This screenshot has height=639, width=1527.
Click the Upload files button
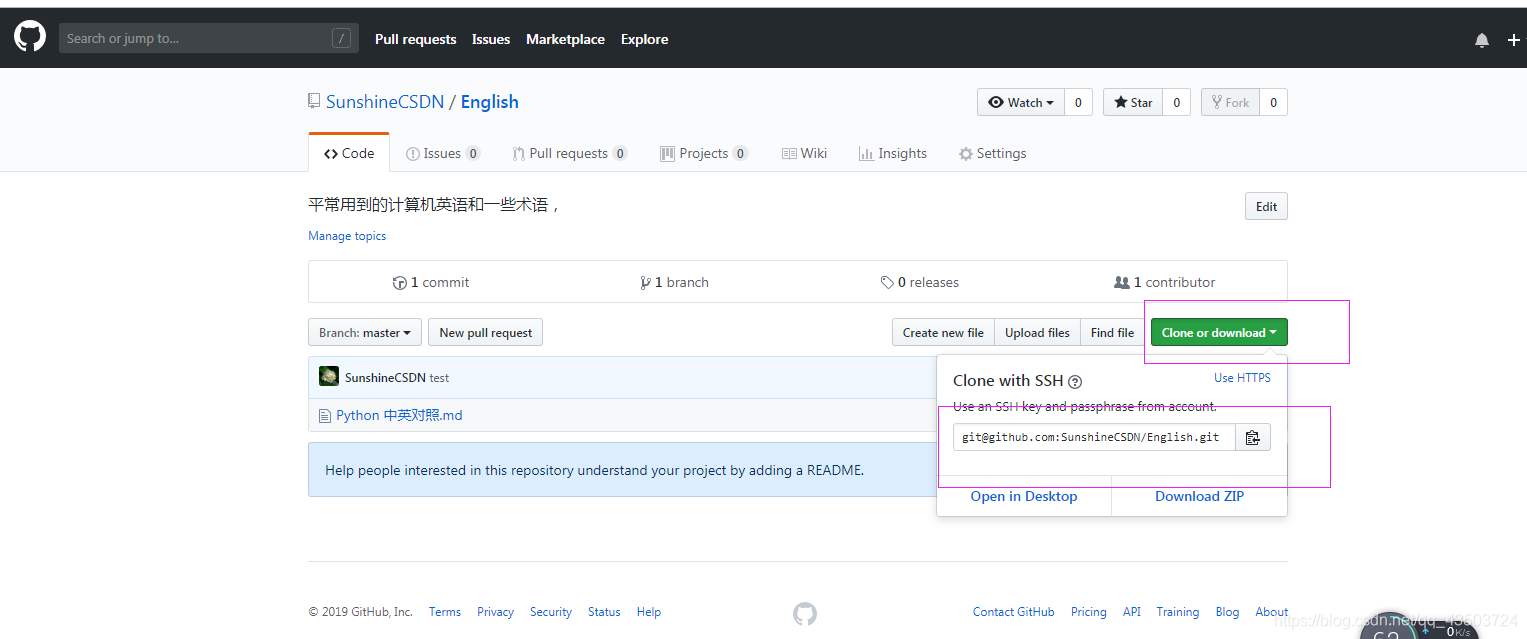point(1037,332)
